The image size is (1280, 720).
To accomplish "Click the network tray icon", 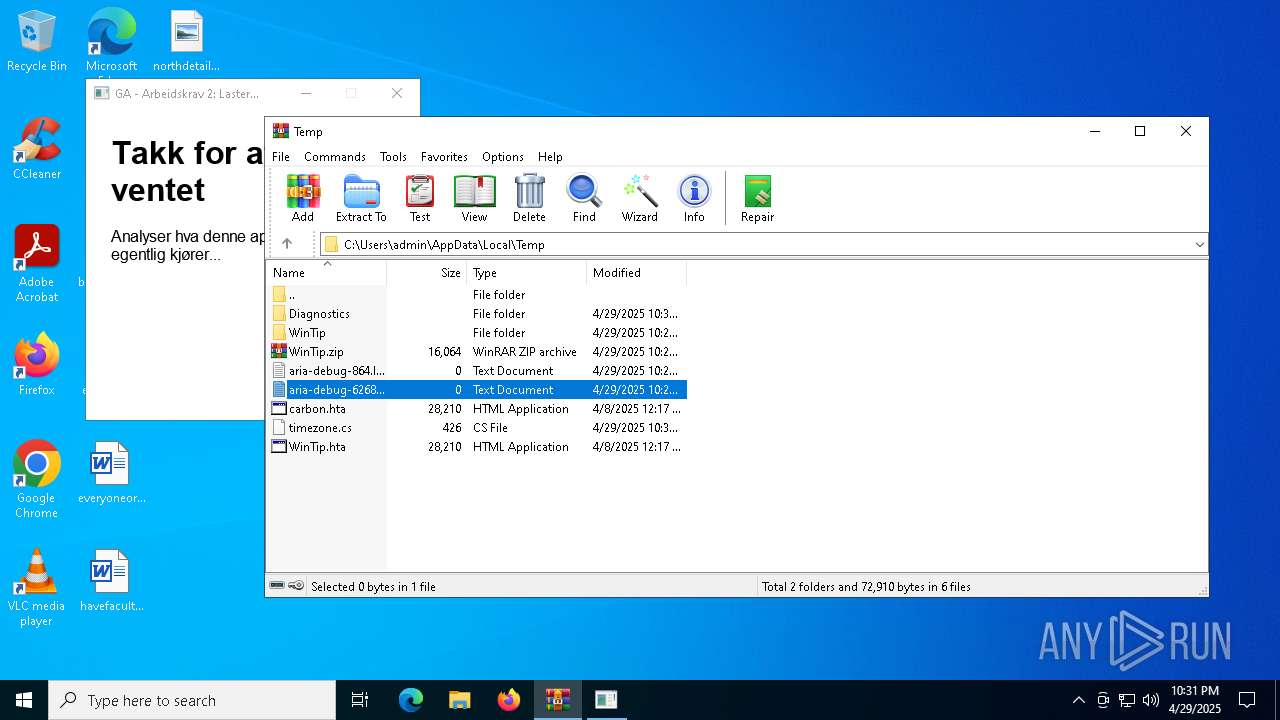I will coord(1127,700).
